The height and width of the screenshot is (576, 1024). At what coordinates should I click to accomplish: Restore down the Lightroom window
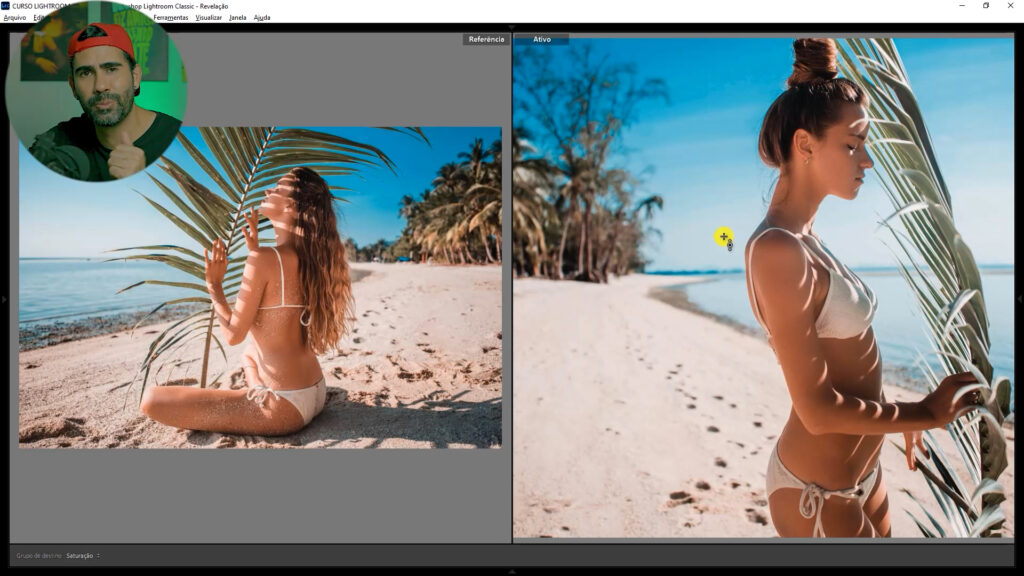985,5
